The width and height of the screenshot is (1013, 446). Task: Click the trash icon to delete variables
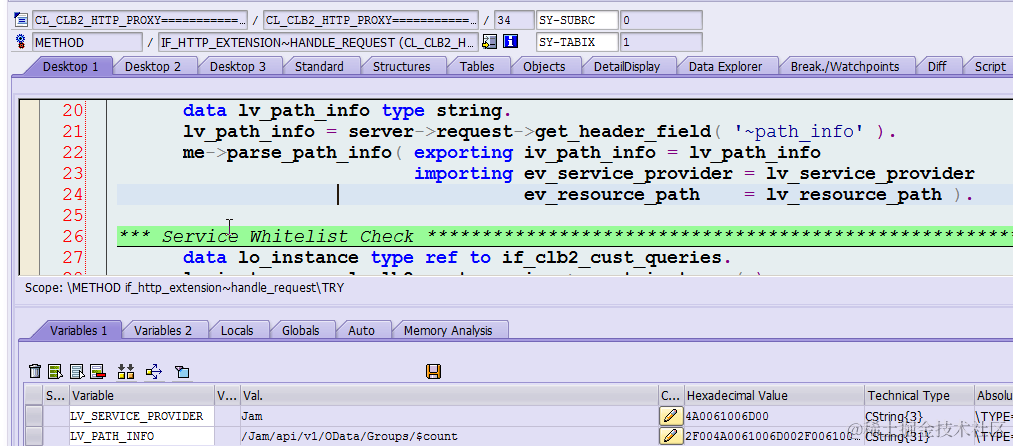(x=36, y=372)
